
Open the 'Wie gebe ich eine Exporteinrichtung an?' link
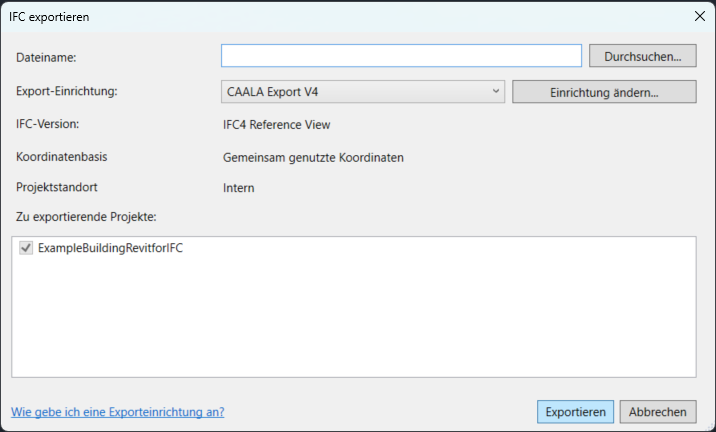pos(117,412)
